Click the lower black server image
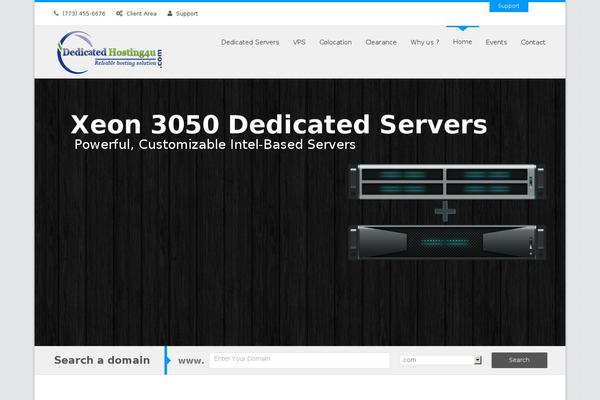 pyautogui.click(x=447, y=242)
